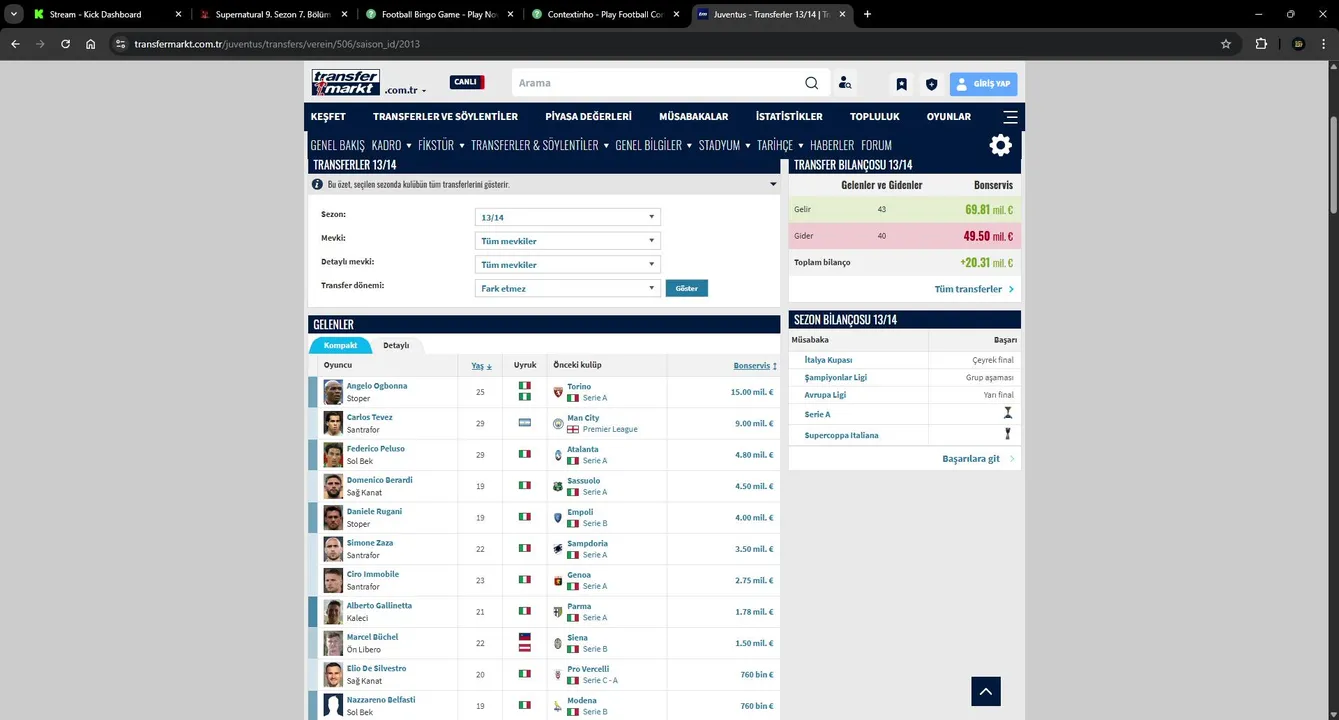Open the Transfer dönemi dropdown
The image size is (1339, 720).
568,288
